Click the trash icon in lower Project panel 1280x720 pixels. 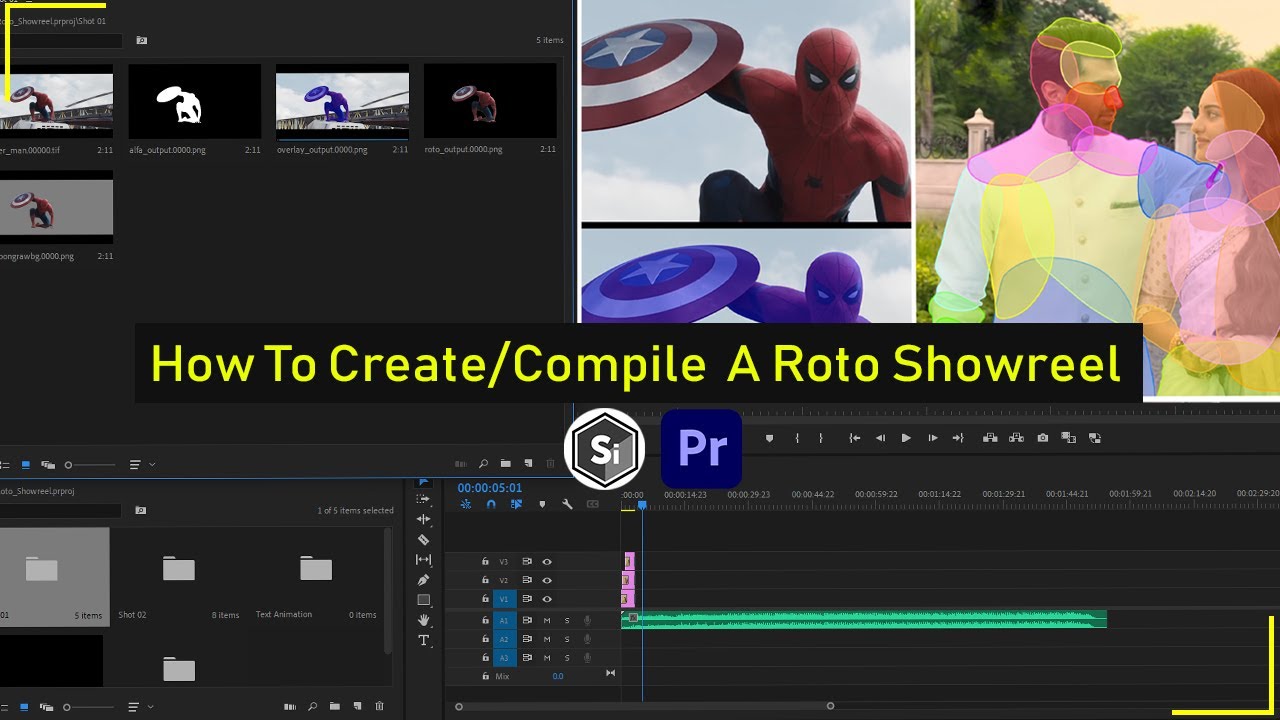click(379, 706)
